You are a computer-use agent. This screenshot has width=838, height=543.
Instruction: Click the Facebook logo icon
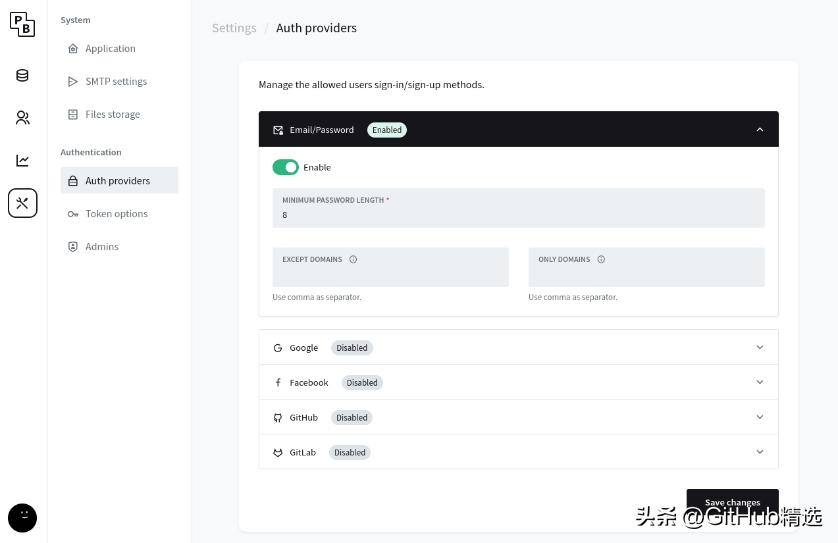278,383
